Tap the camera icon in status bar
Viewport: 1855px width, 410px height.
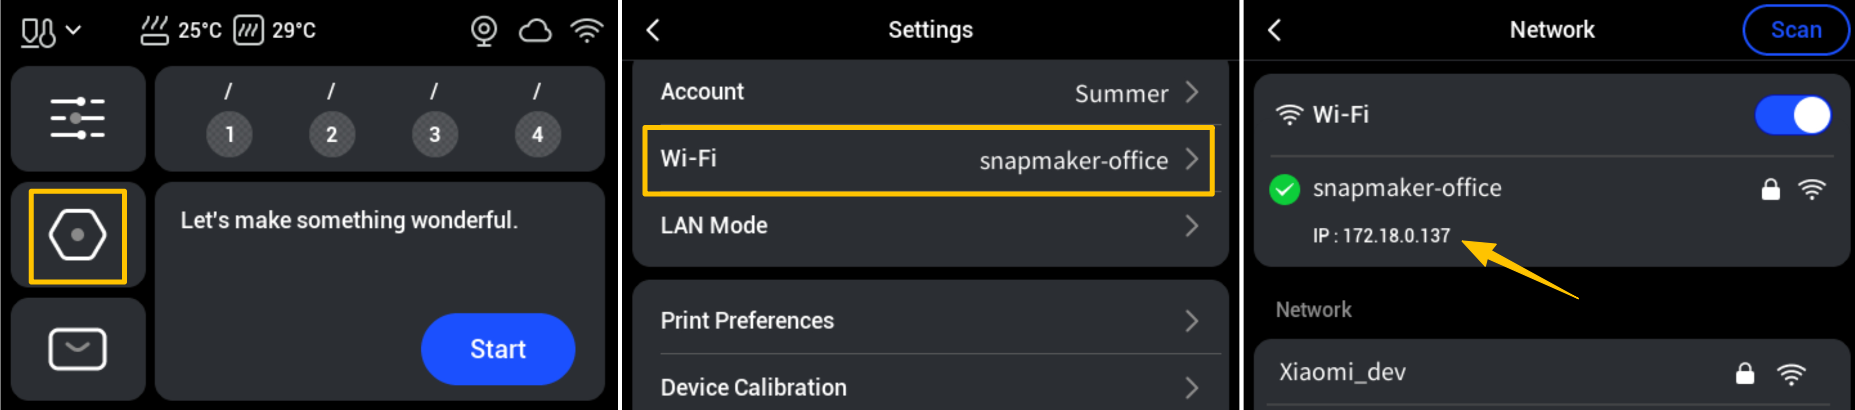coord(484,31)
